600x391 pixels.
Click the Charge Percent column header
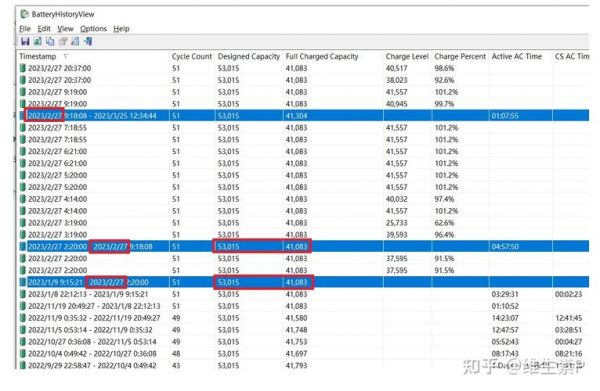460,56
